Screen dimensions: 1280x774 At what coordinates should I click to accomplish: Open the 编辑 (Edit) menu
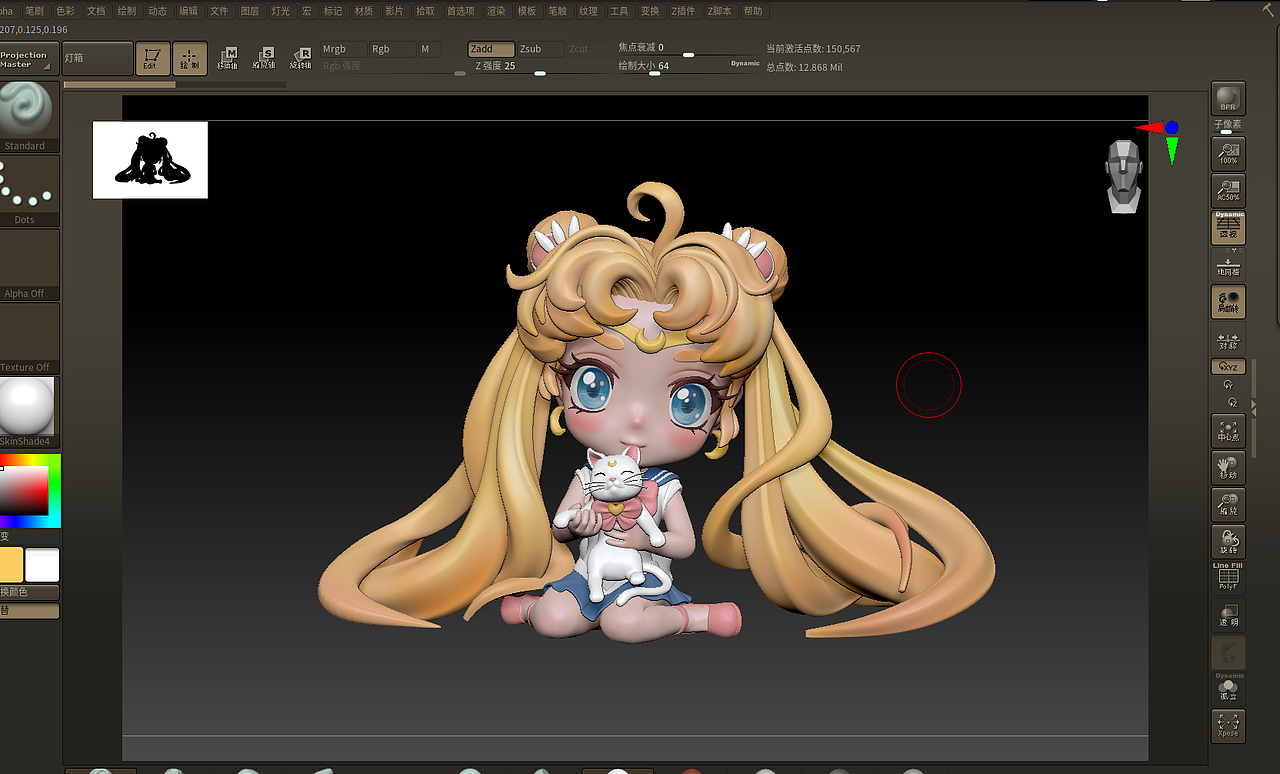[188, 11]
